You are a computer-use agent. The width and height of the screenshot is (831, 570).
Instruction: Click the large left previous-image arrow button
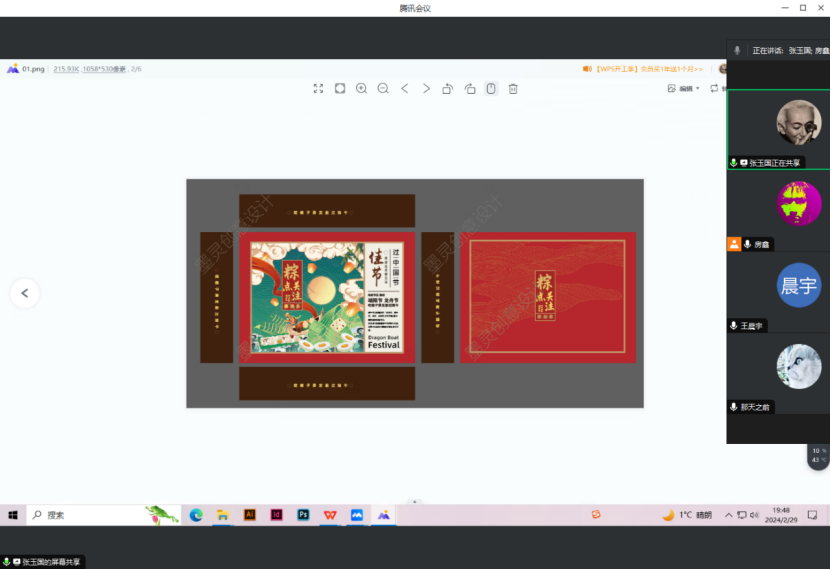[25, 293]
